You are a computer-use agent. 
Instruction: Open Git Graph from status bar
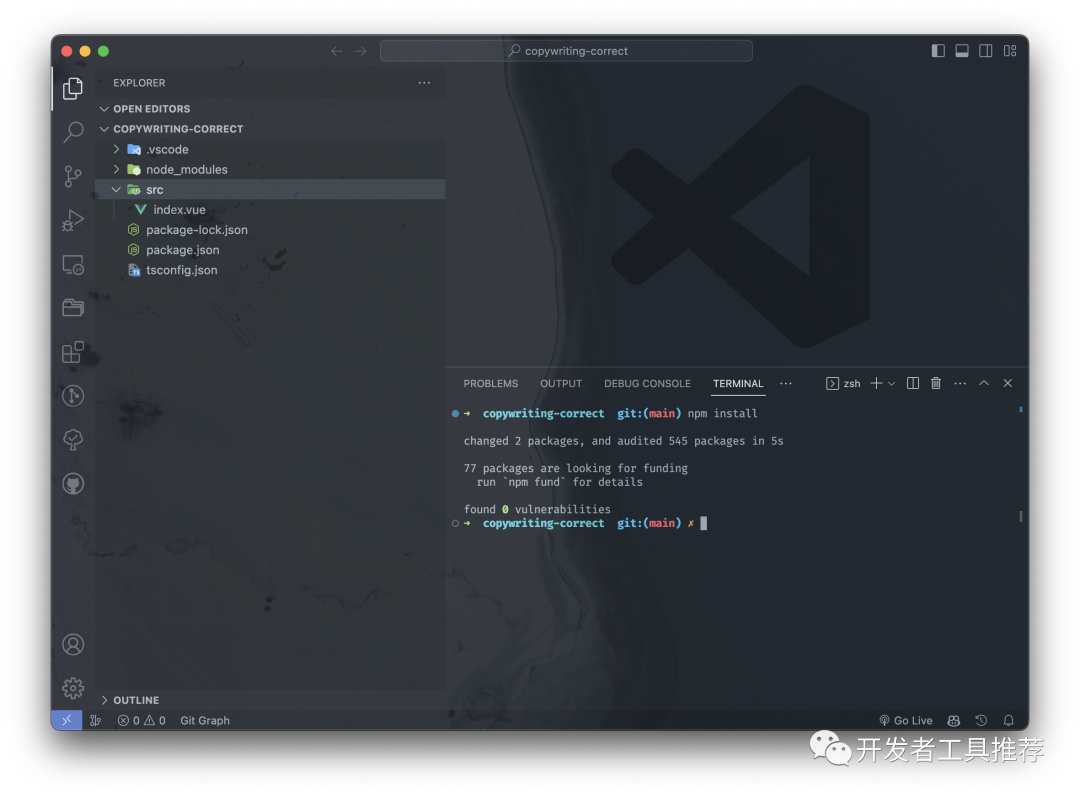click(x=205, y=720)
